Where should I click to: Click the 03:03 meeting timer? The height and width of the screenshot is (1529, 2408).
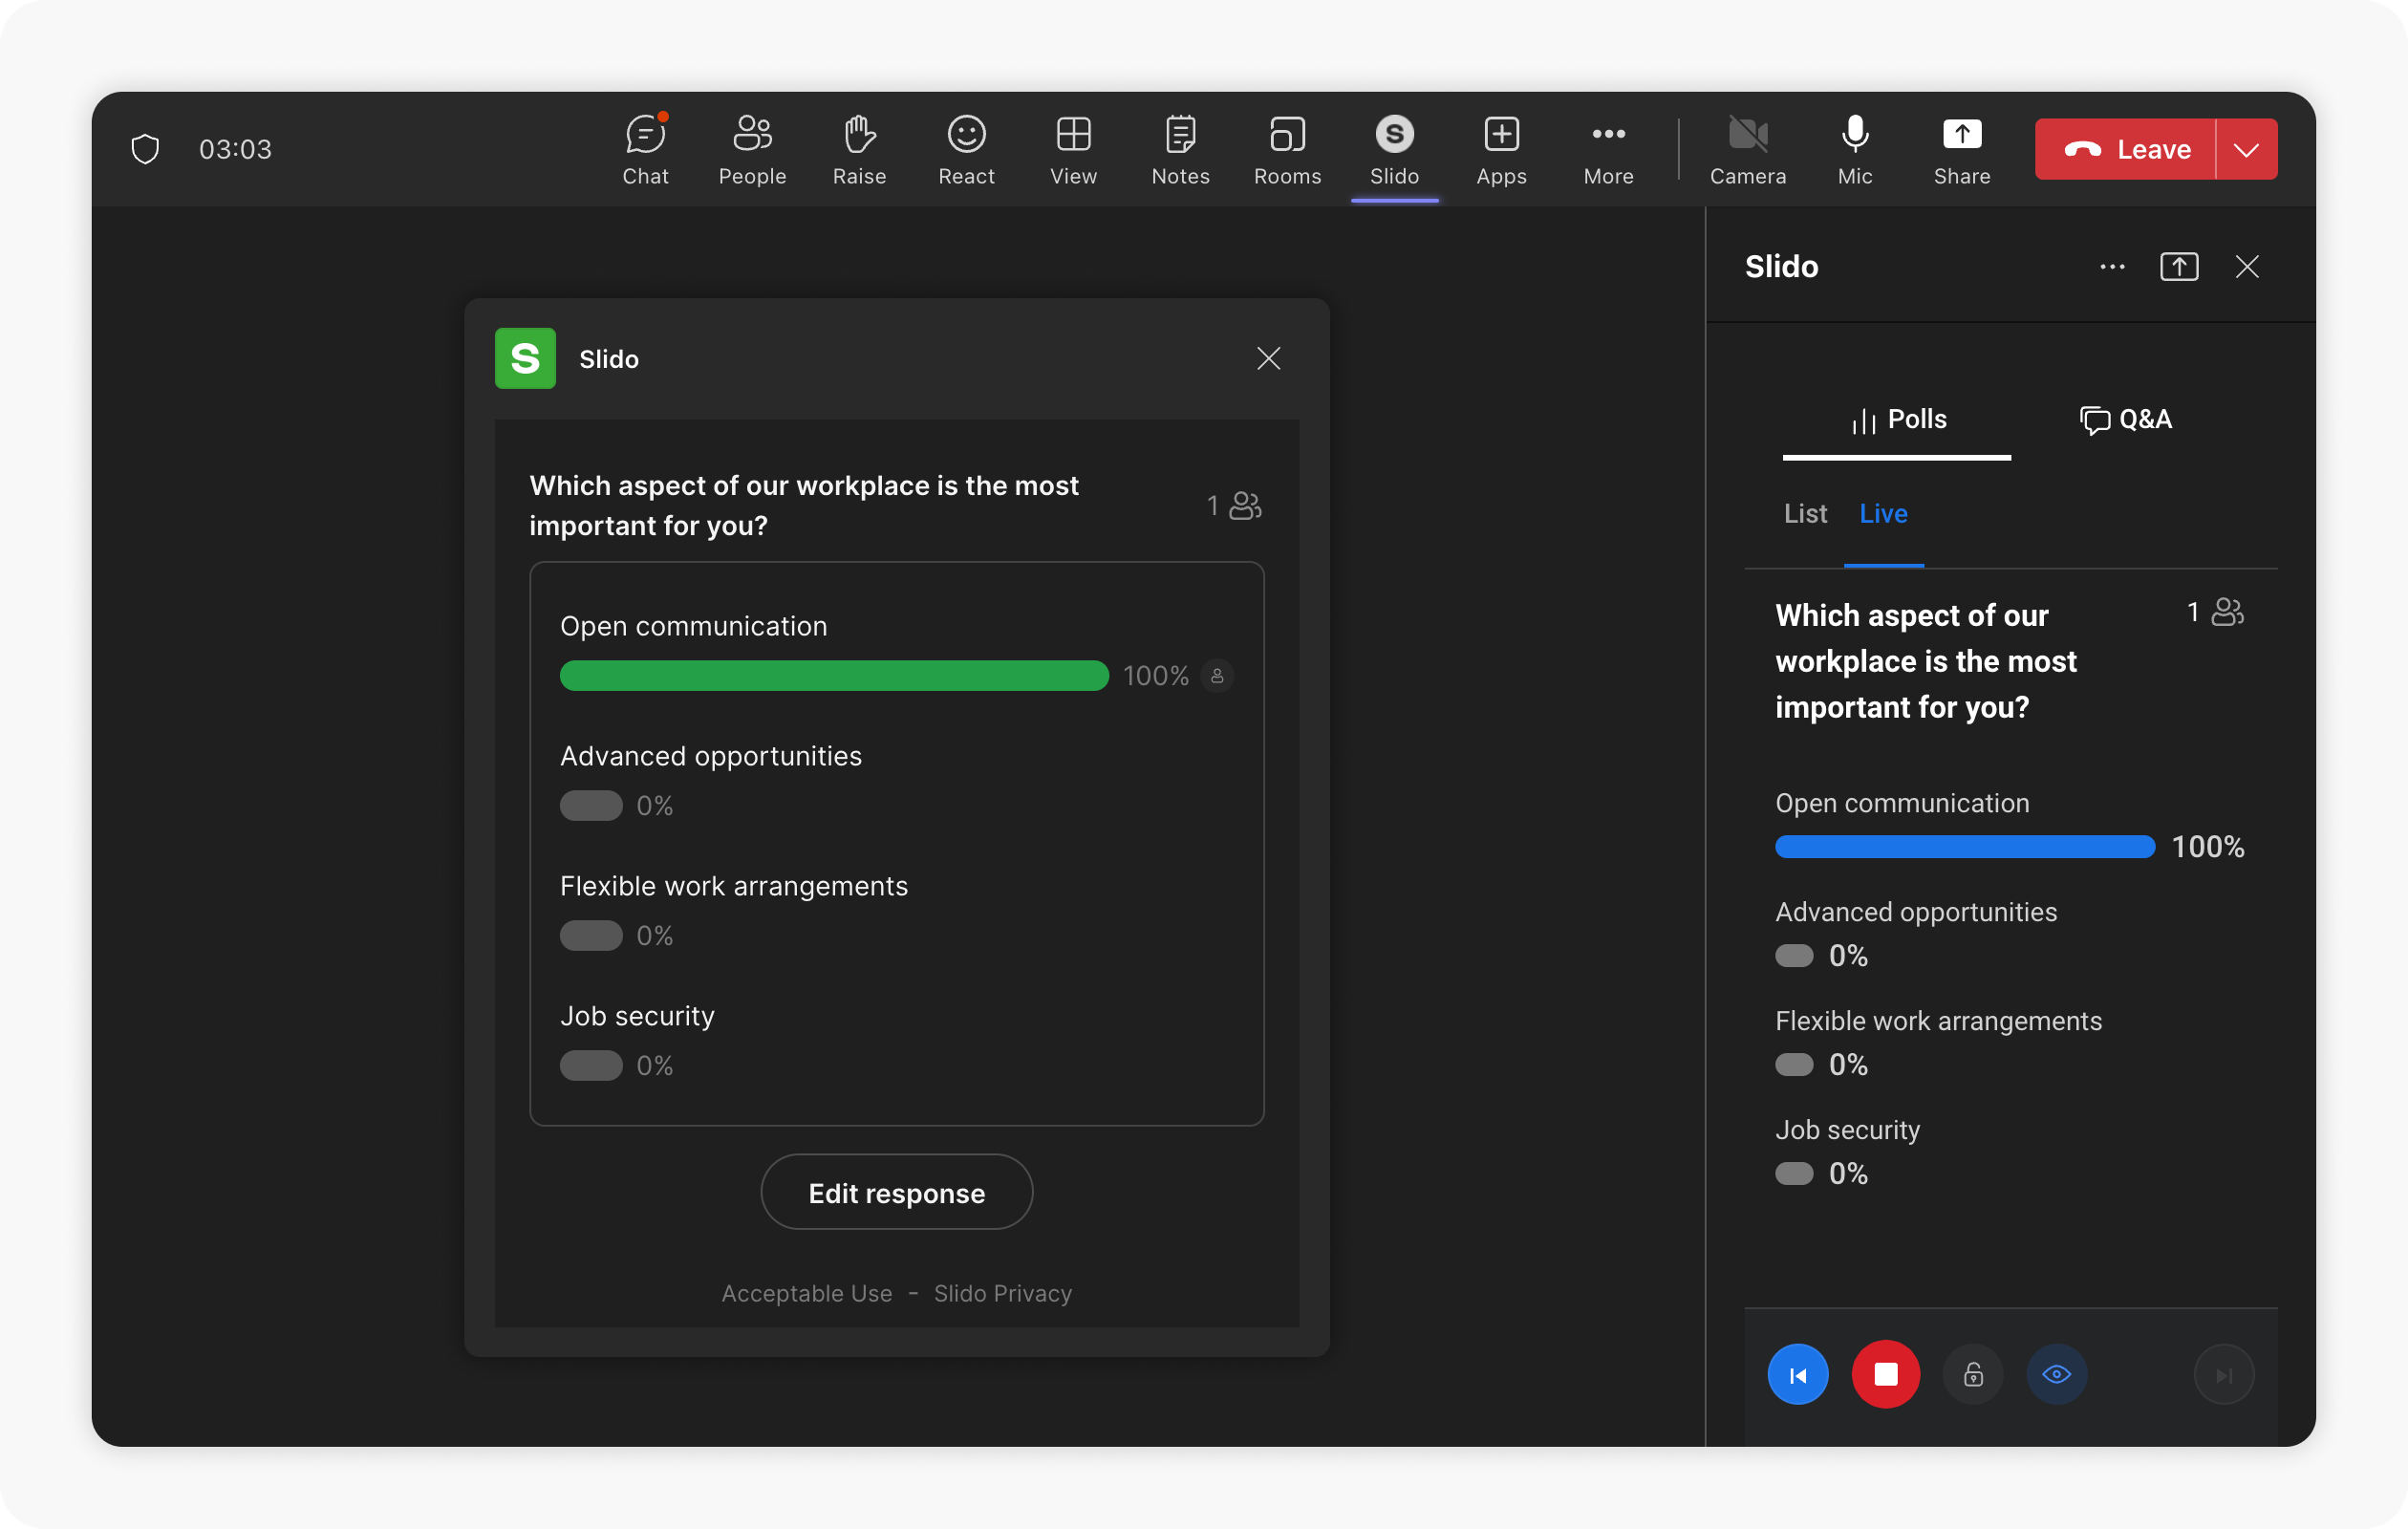pyautogui.click(x=235, y=150)
